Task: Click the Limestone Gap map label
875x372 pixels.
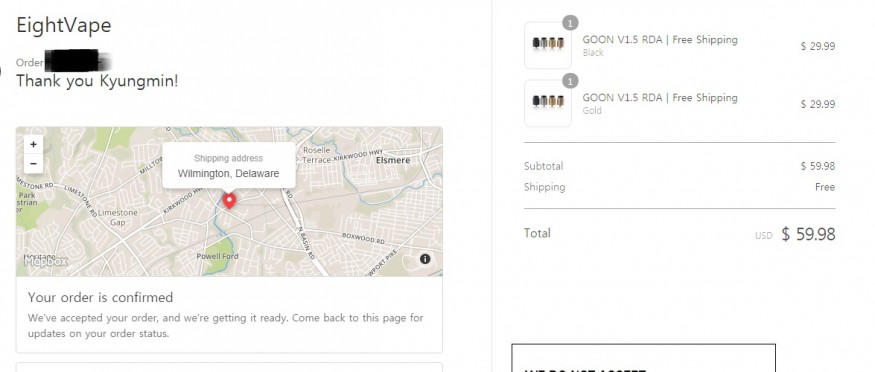Action: coord(118,218)
